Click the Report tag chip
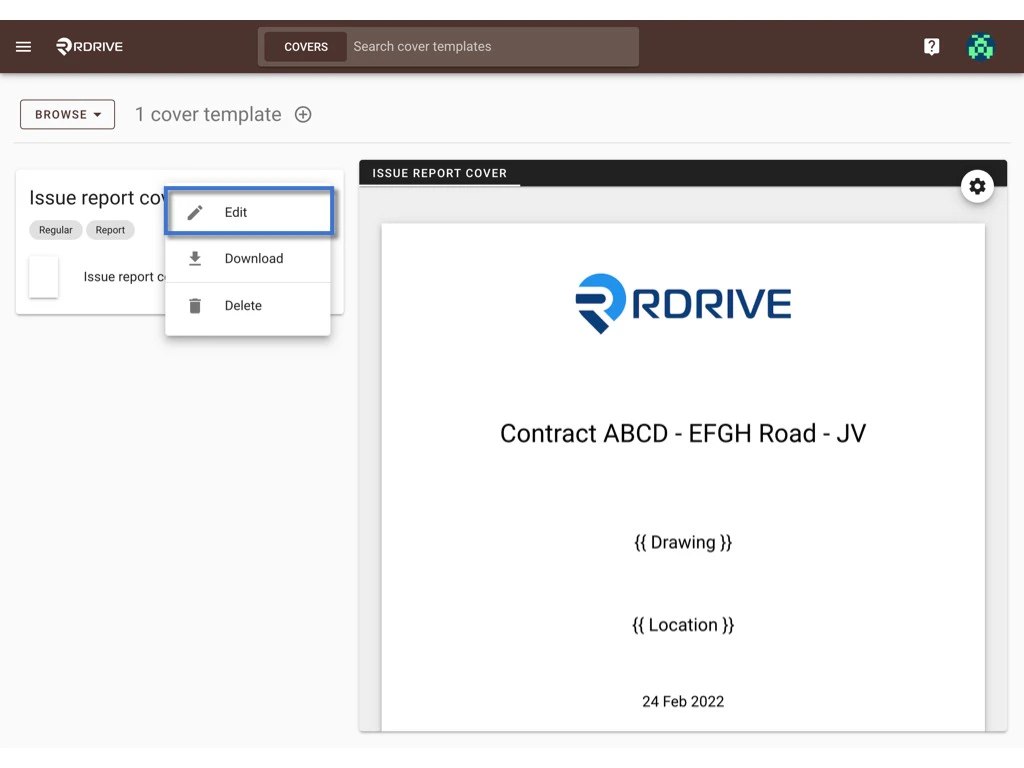1024x768 pixels. pyautogui.click(x=110, y=230)
